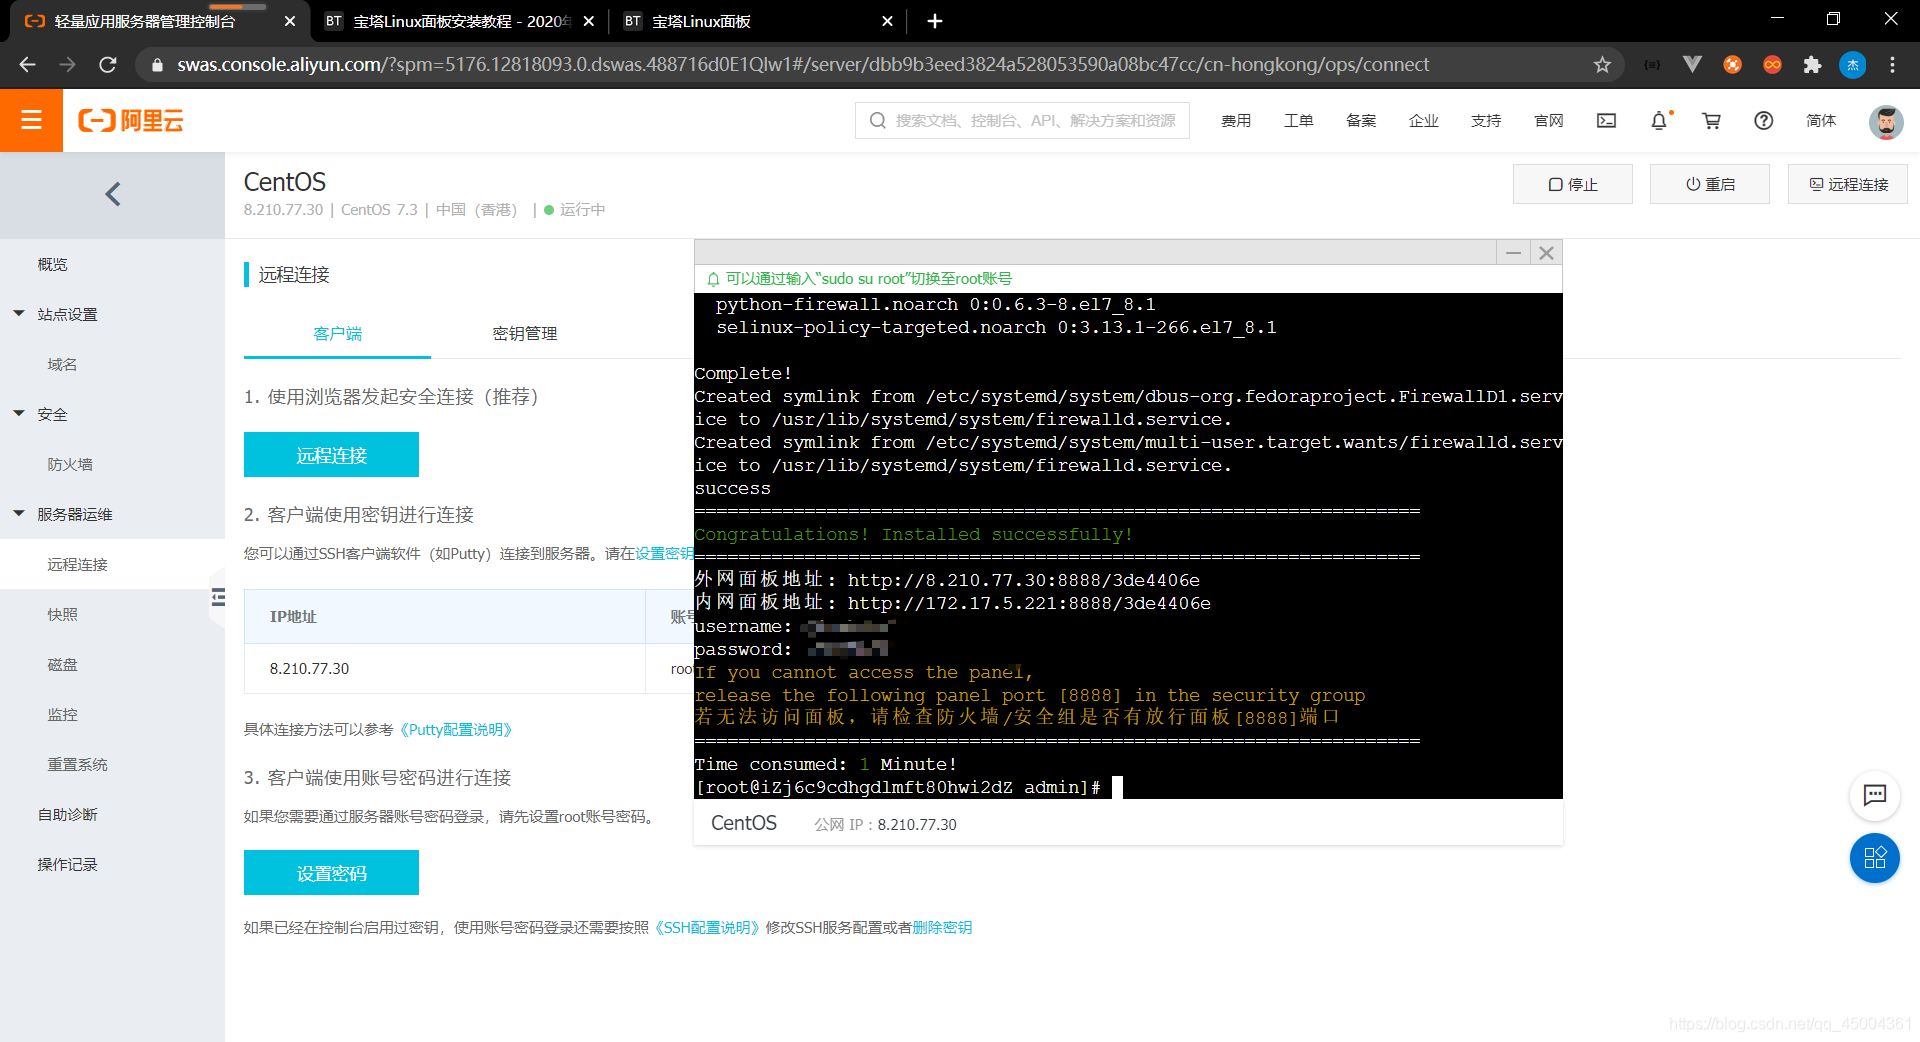This screenshot has width=1920, height=1042.
Task: Open the 快照 sidebar item
Action: pyautogui.click(x=62, y=614)
